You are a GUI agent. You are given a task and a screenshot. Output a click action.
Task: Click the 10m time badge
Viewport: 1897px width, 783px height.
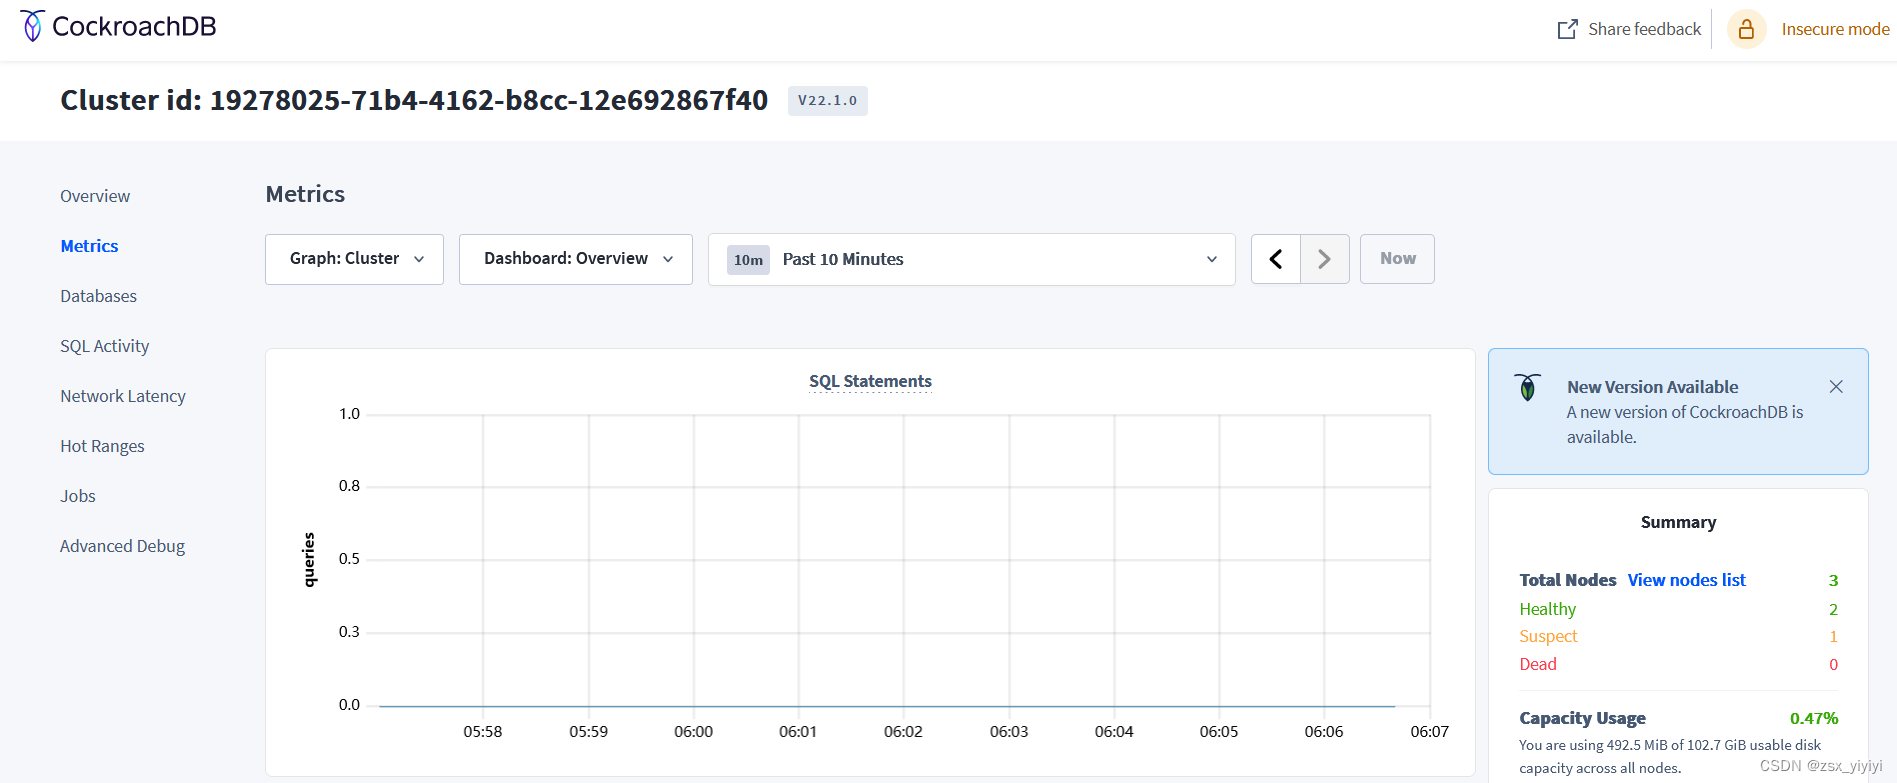click(x=748, y=260)
